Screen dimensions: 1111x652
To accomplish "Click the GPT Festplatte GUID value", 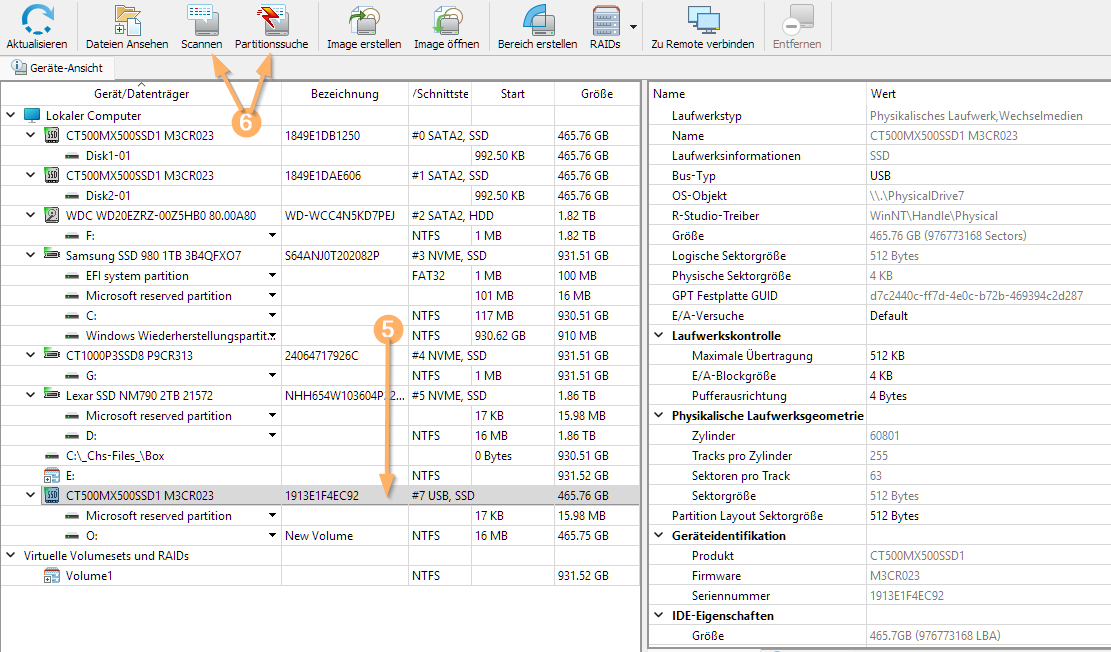I will pyautogui.click(x=976, y=296).
